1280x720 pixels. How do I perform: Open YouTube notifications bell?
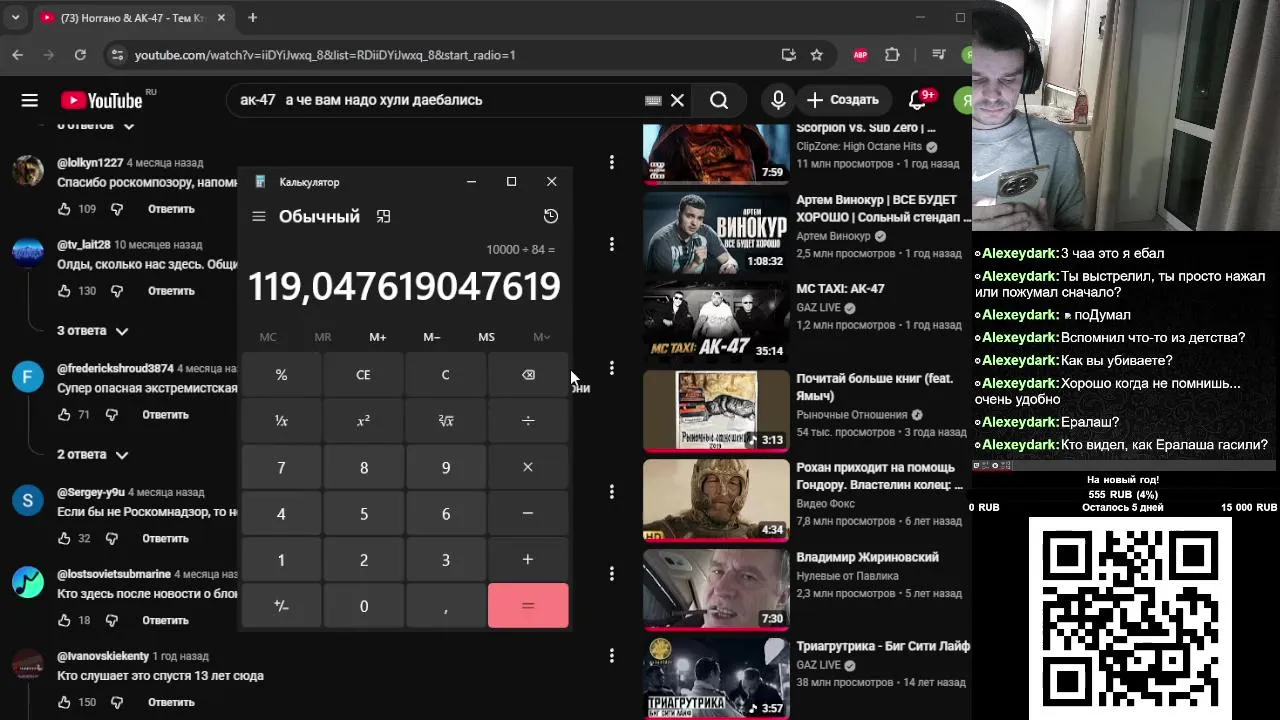click(x=917, y=100)
